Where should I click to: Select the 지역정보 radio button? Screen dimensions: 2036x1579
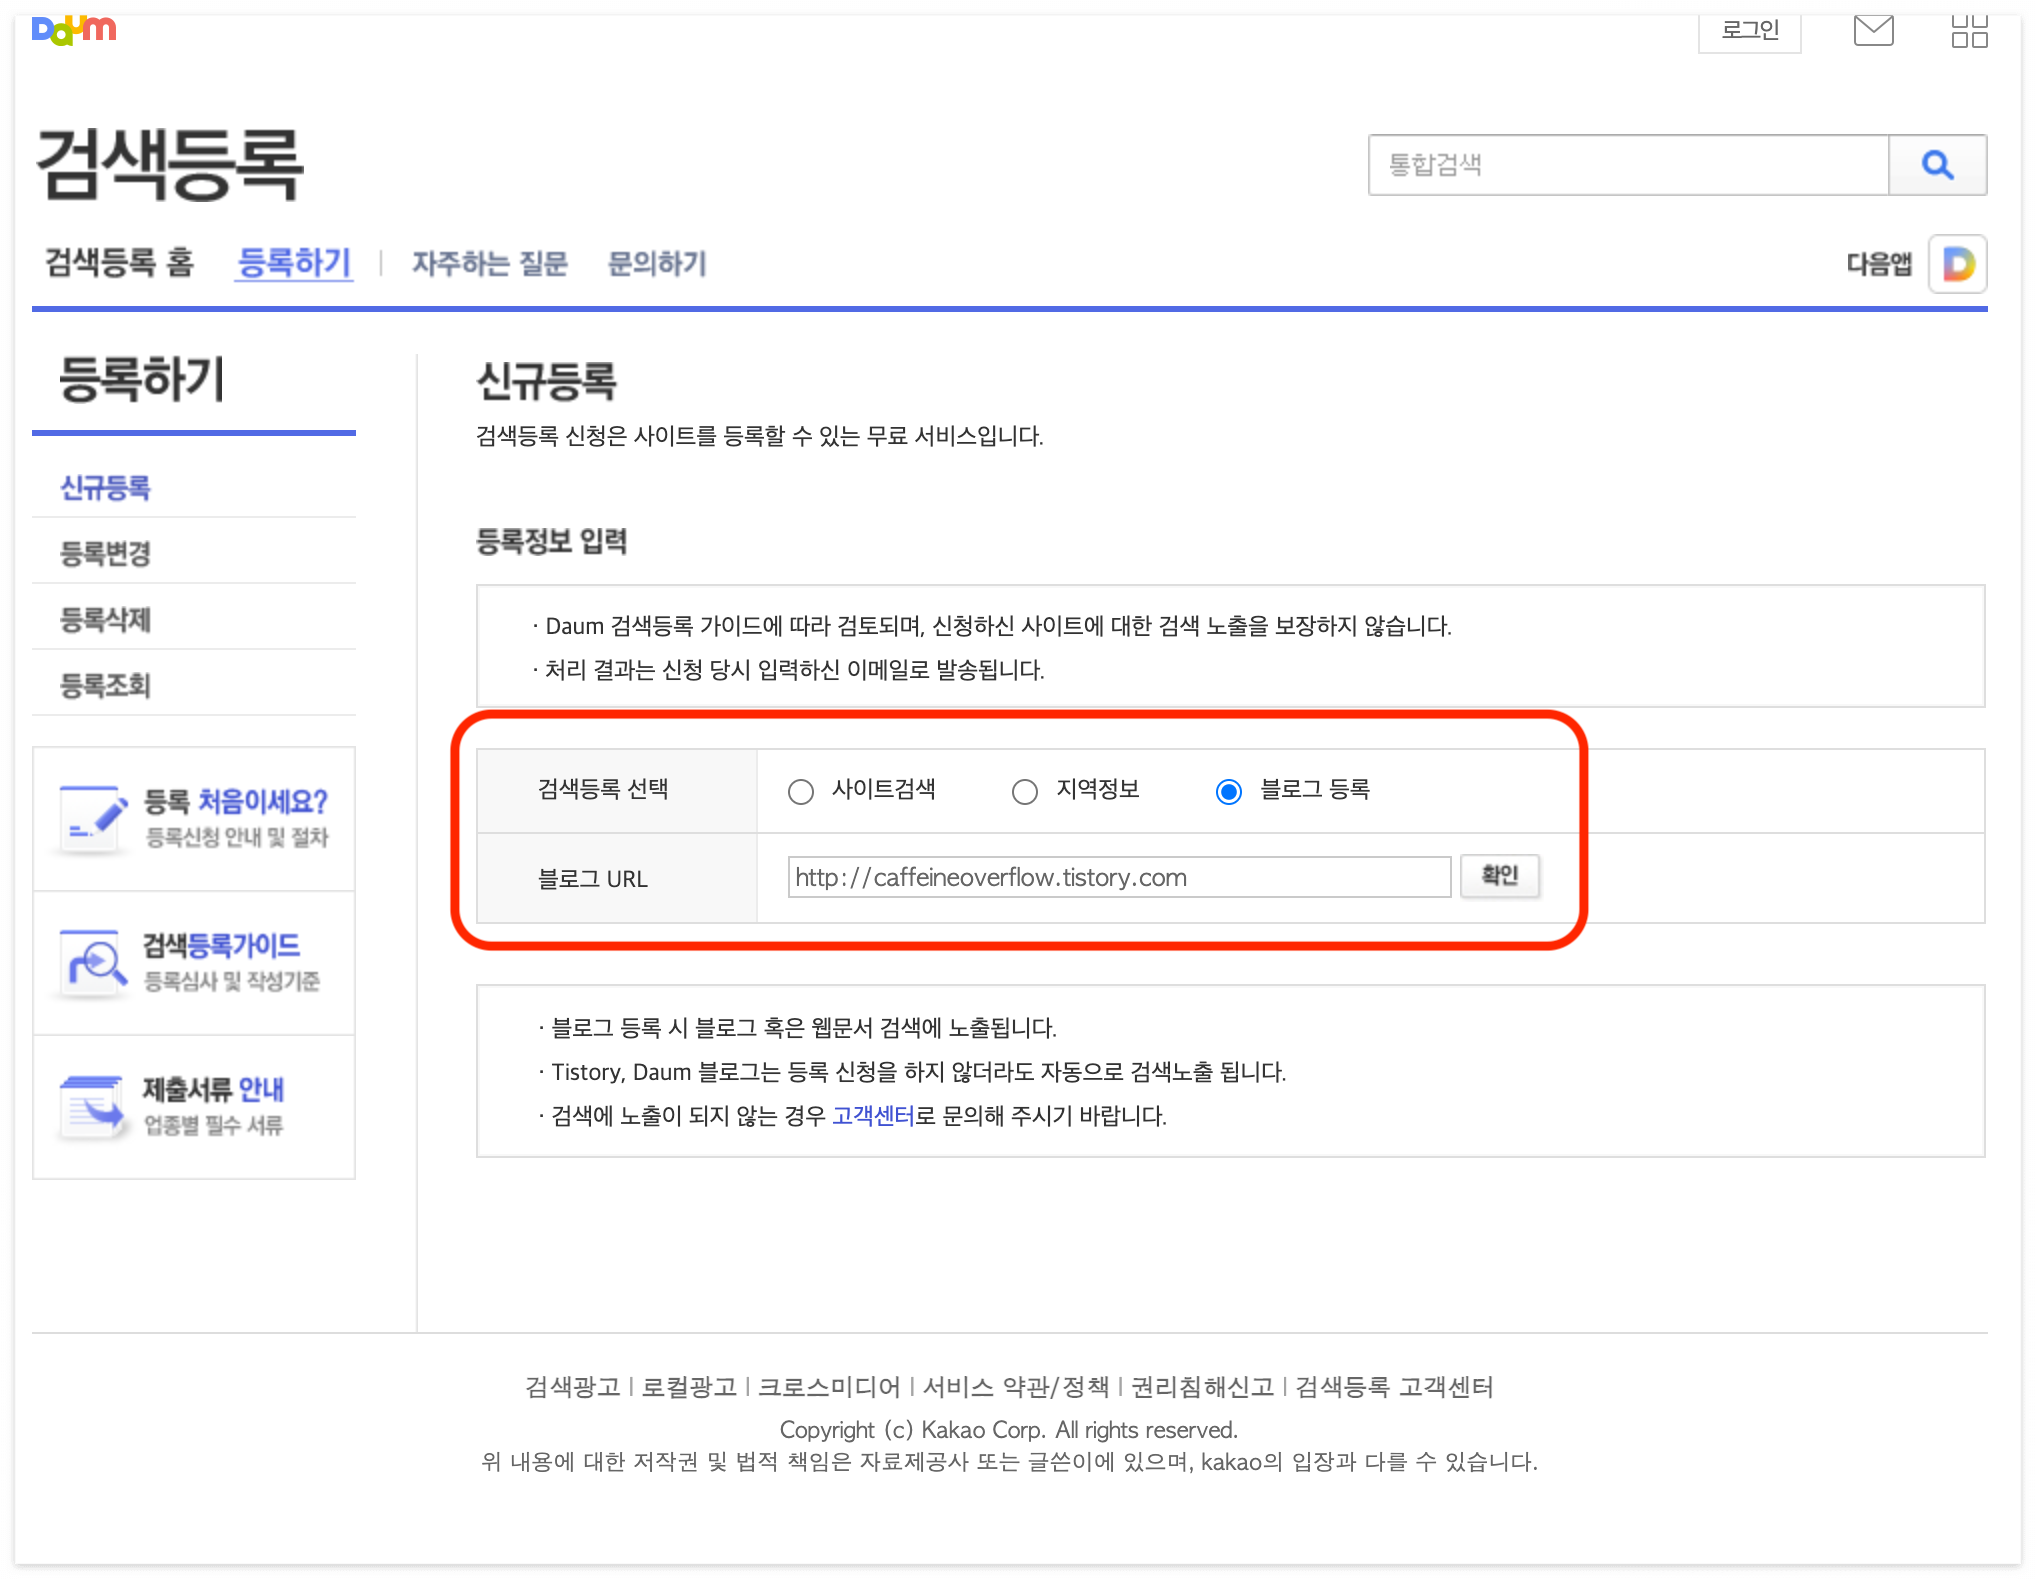coord(1025,792)
